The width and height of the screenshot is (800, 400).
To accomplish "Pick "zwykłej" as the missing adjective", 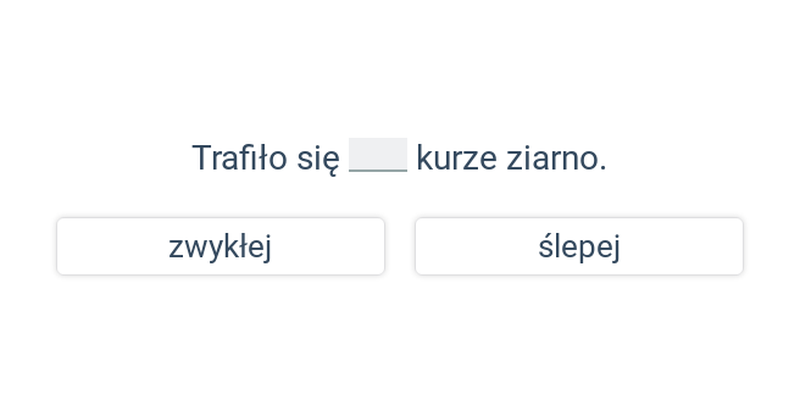I will [x=220, y=246].
